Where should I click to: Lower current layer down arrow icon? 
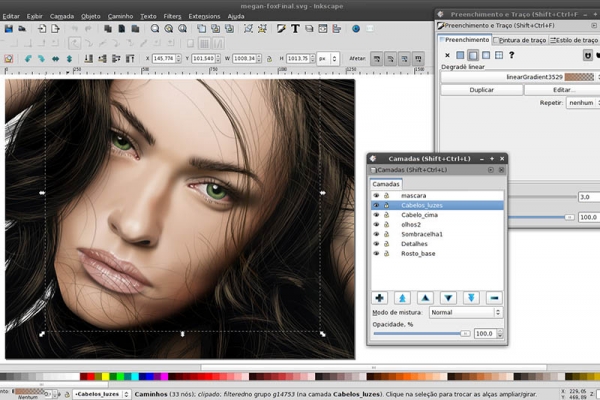[448, 298]
